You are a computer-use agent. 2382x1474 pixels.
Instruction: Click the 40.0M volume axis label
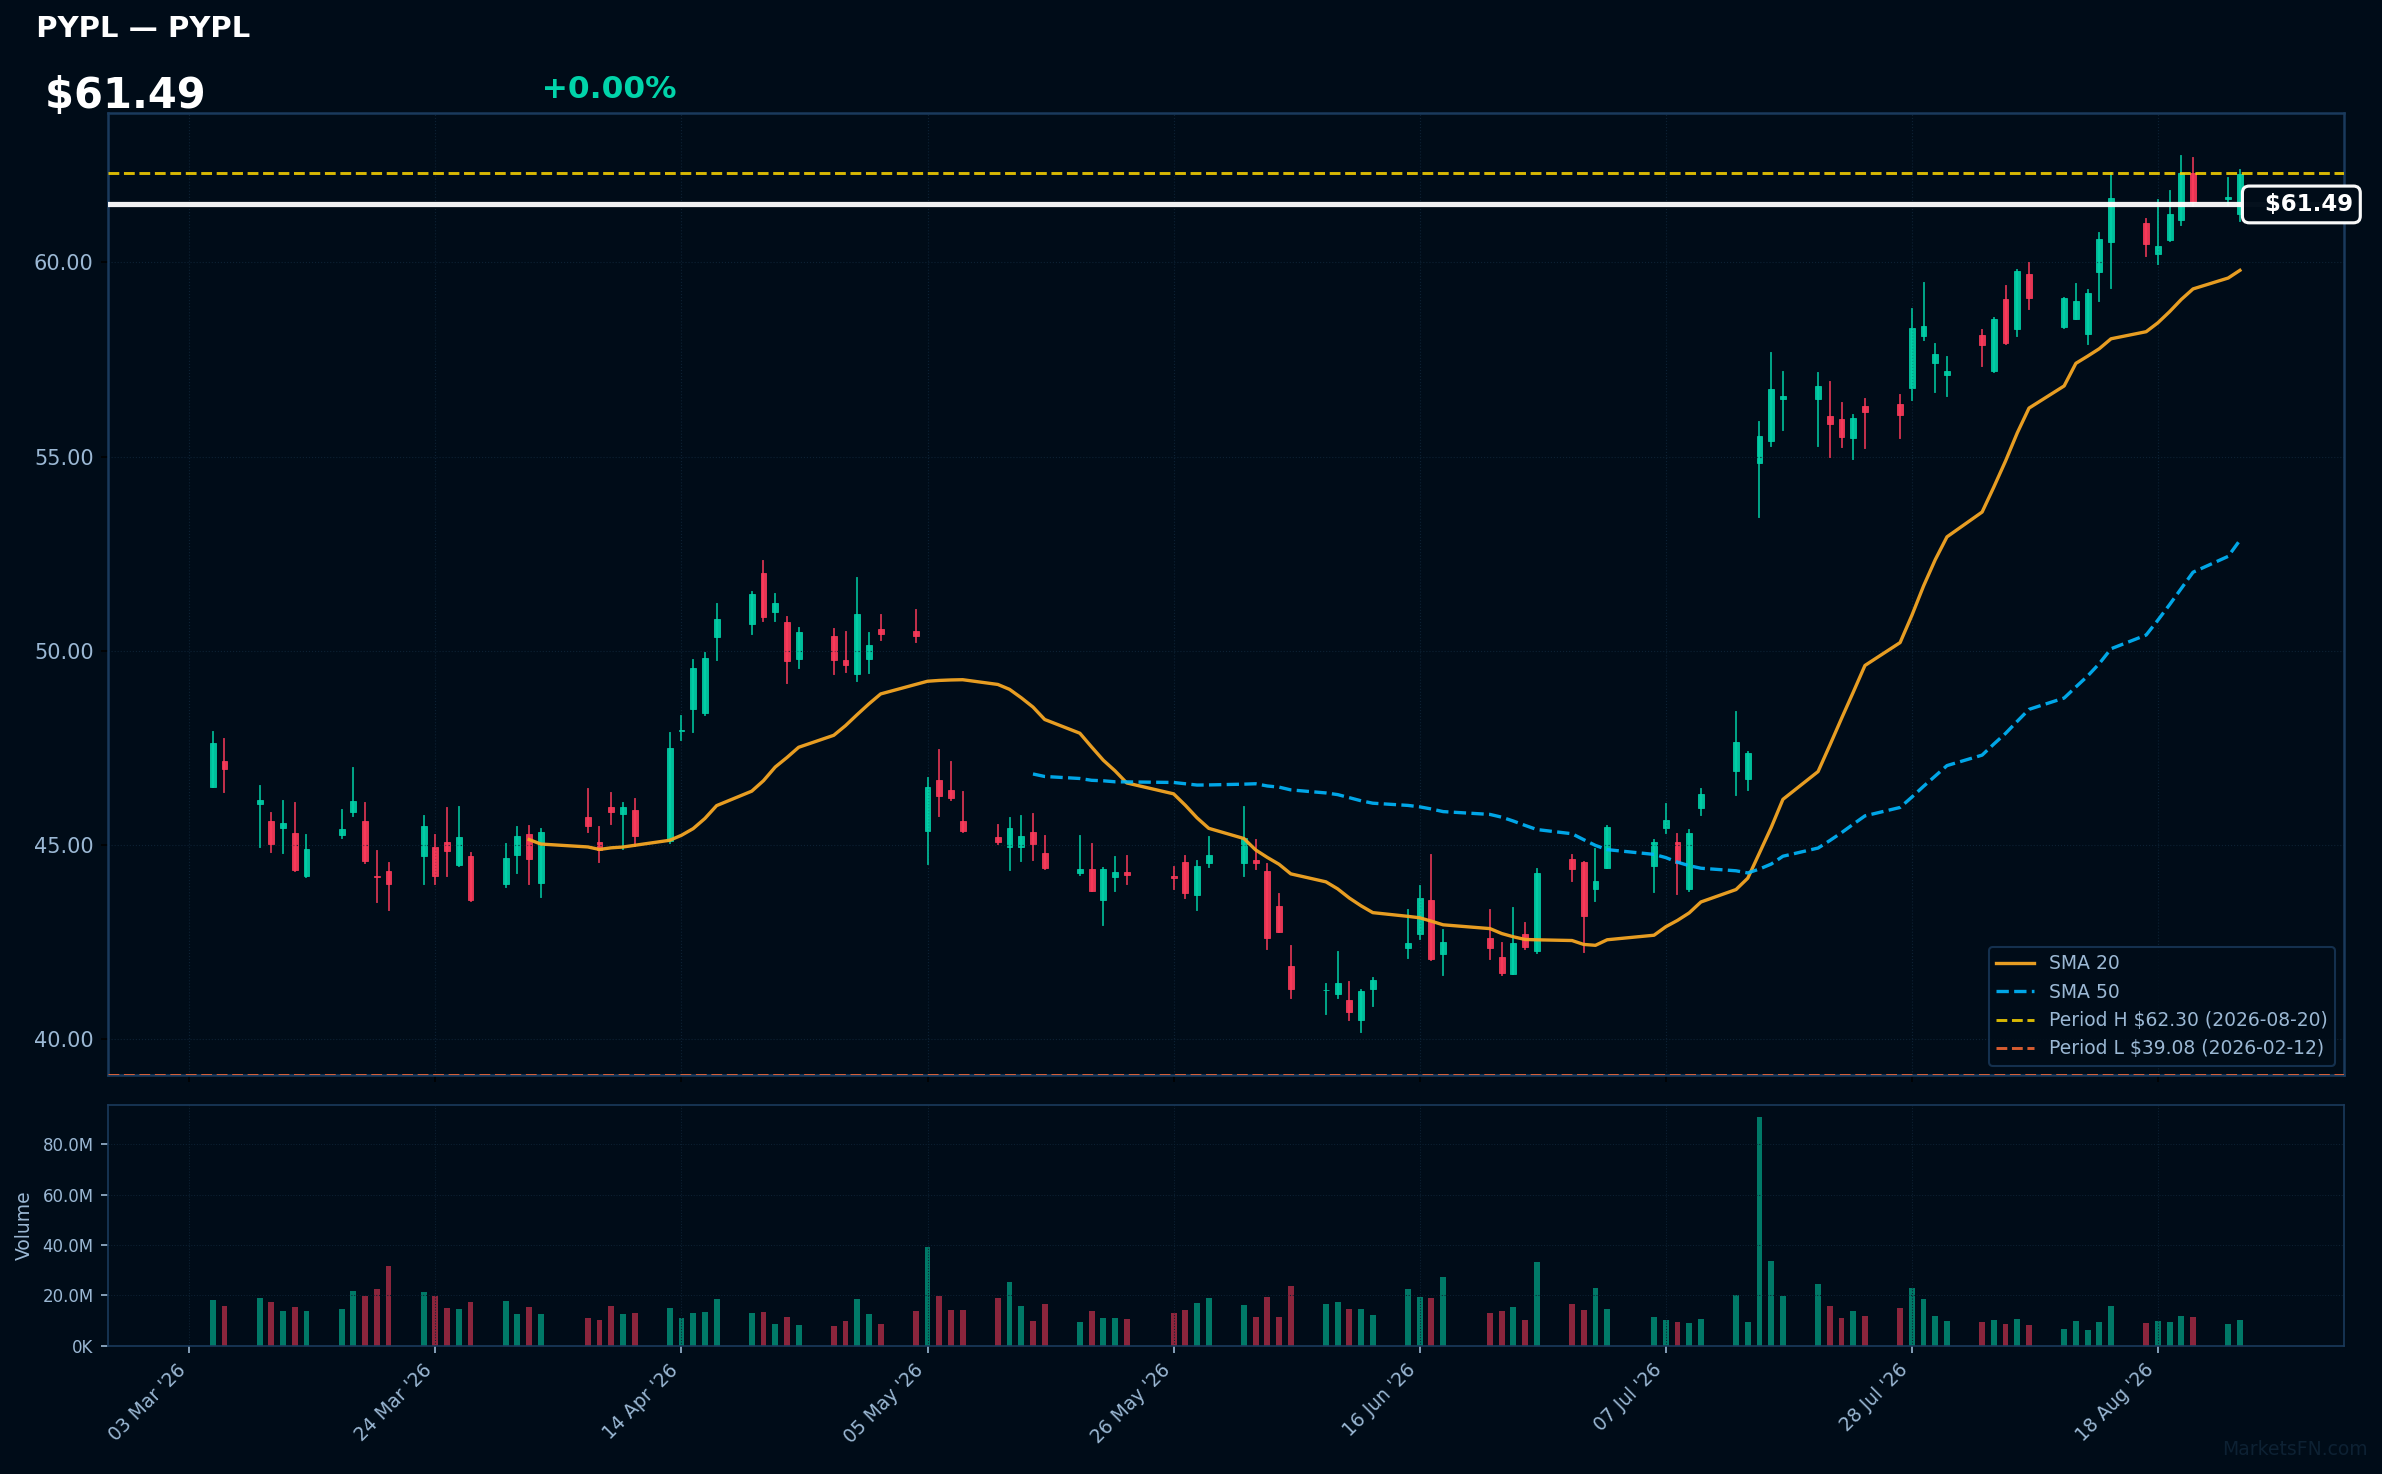point(68,1246)
